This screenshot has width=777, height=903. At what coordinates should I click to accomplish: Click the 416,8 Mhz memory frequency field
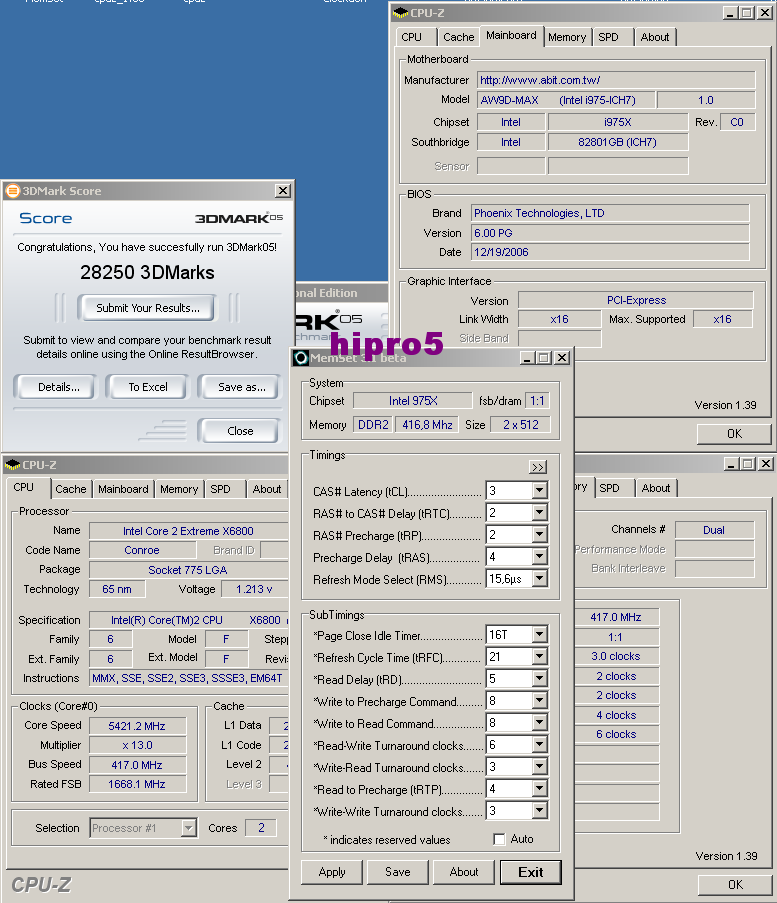[x=427, y=425]
